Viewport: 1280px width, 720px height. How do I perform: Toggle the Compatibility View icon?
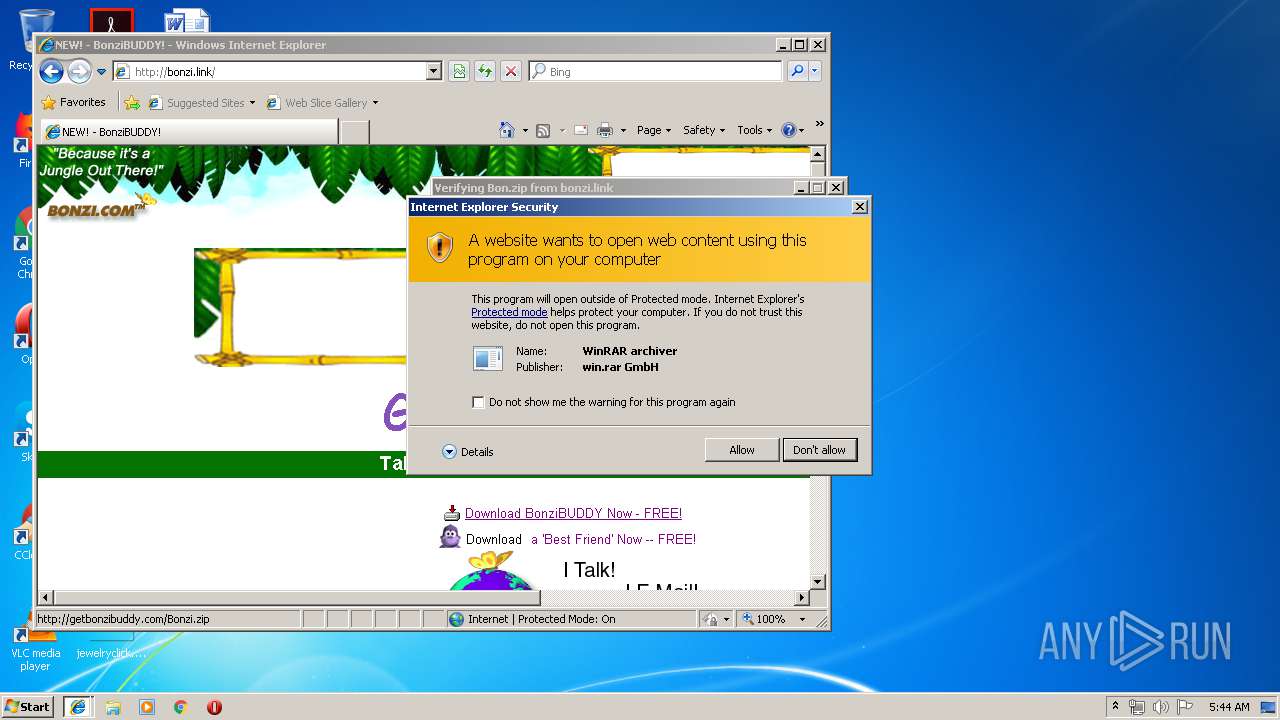pyautogui.click(x=459, y=71)
